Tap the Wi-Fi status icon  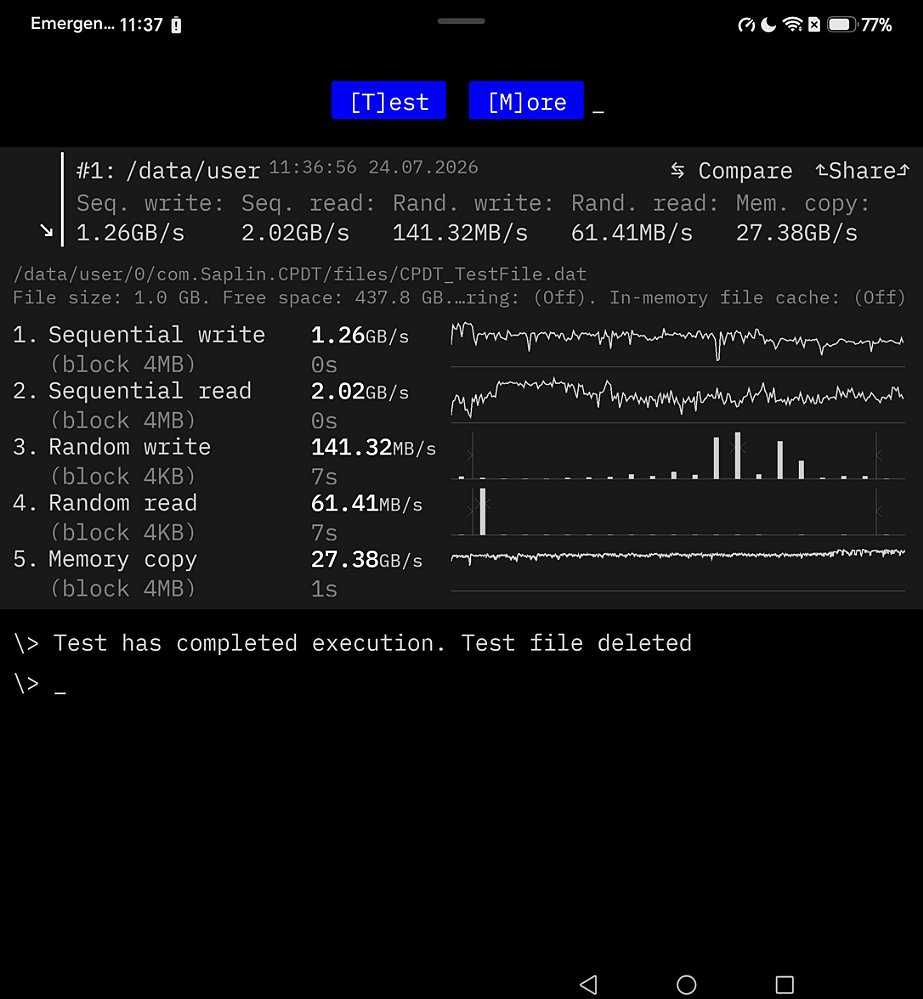792,25
